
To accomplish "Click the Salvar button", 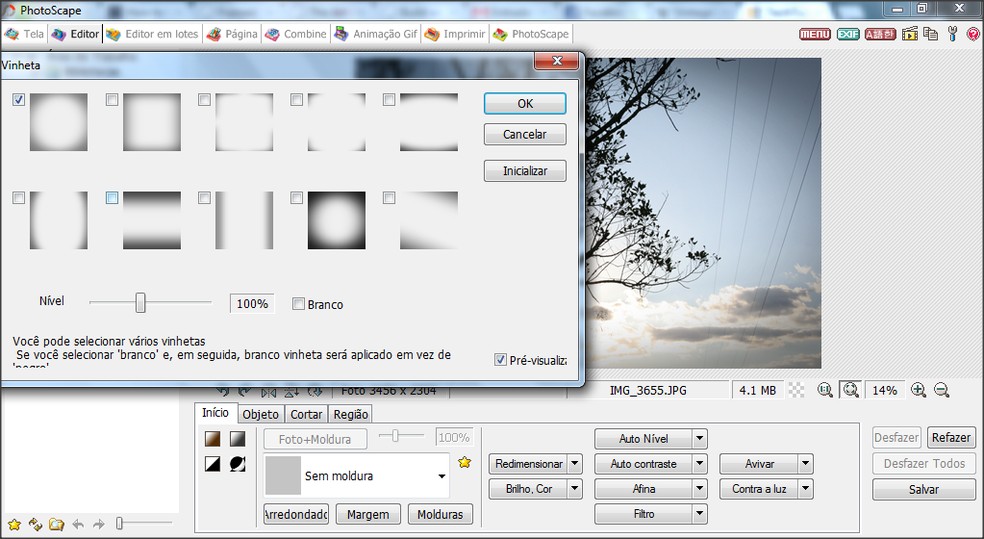I will click(x=924, y=489).
